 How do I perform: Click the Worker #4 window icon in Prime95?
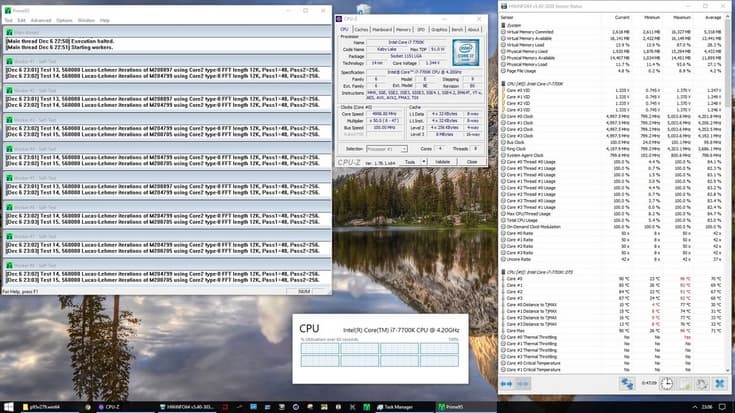pyautogui.click(x=9, y=149)
